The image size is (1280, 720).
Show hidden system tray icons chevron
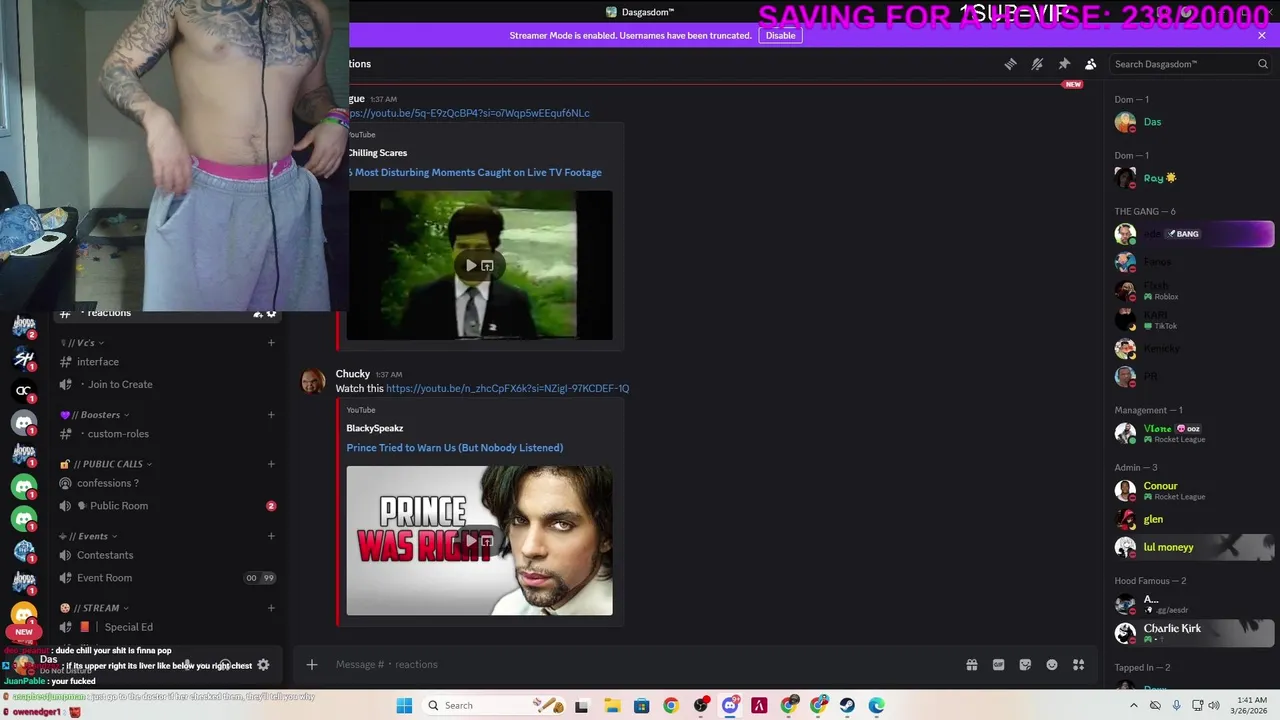[x=1133, y=706]
